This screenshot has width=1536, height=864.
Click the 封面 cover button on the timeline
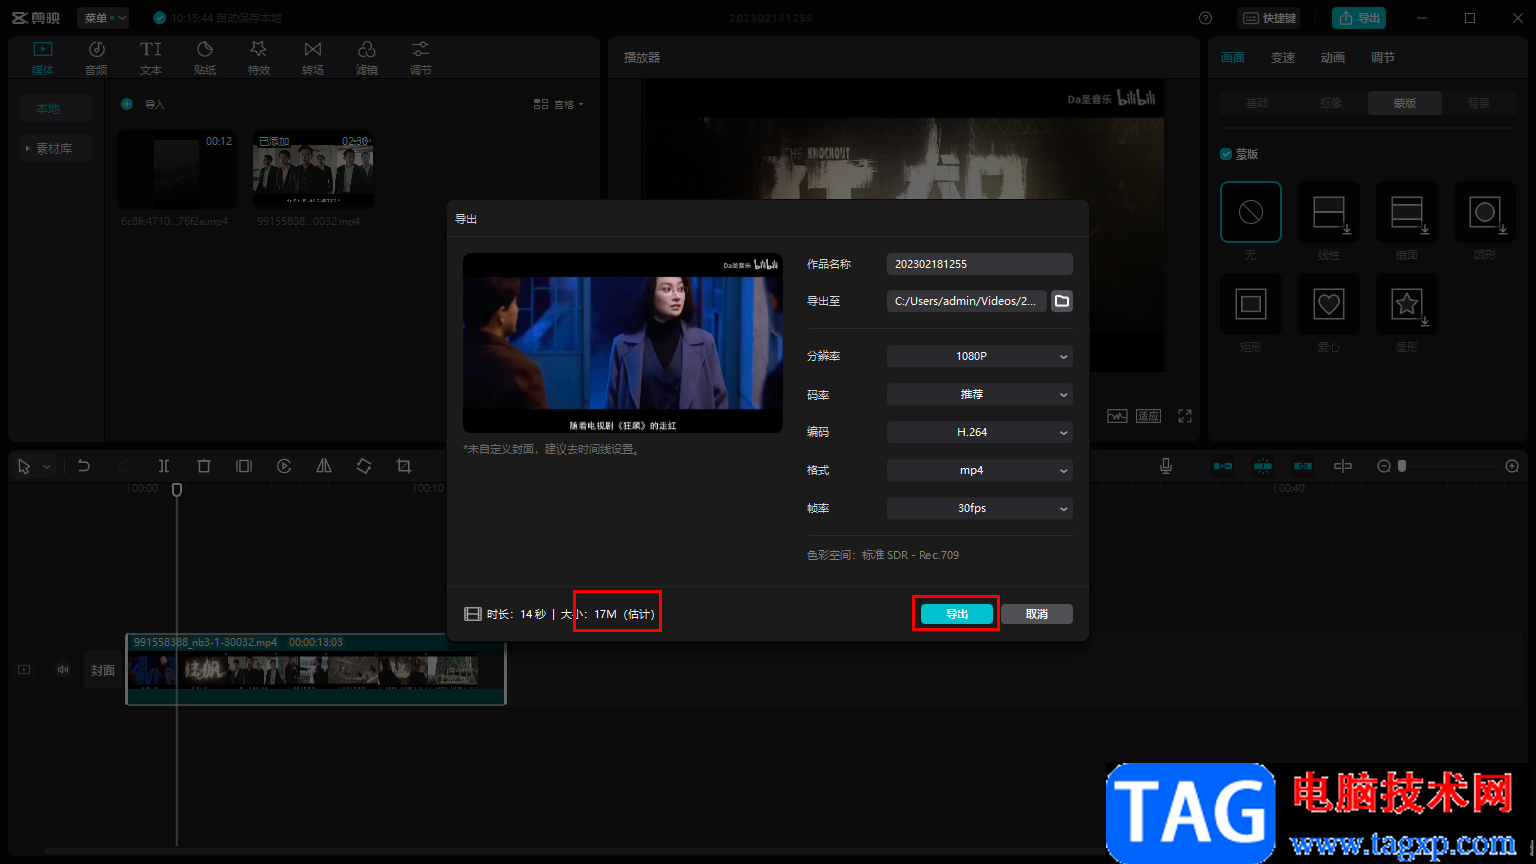point(103,670)
